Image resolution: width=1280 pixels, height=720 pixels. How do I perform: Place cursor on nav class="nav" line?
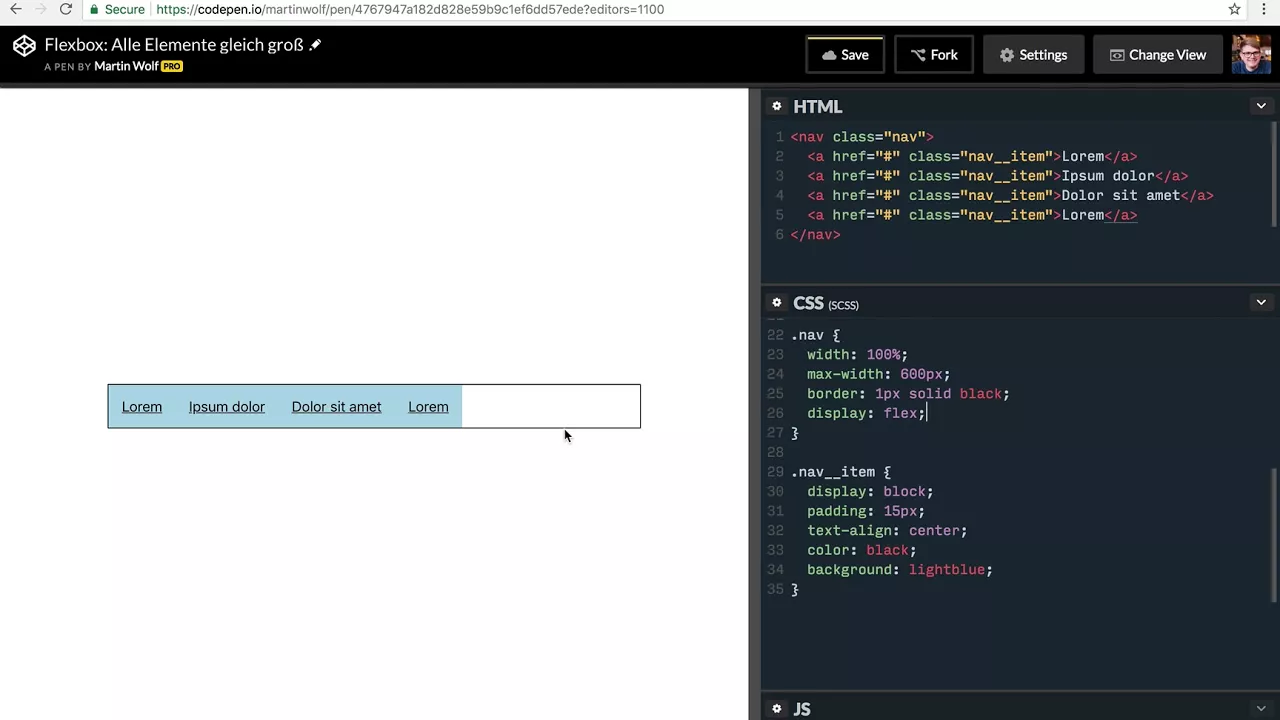[862, 137]
